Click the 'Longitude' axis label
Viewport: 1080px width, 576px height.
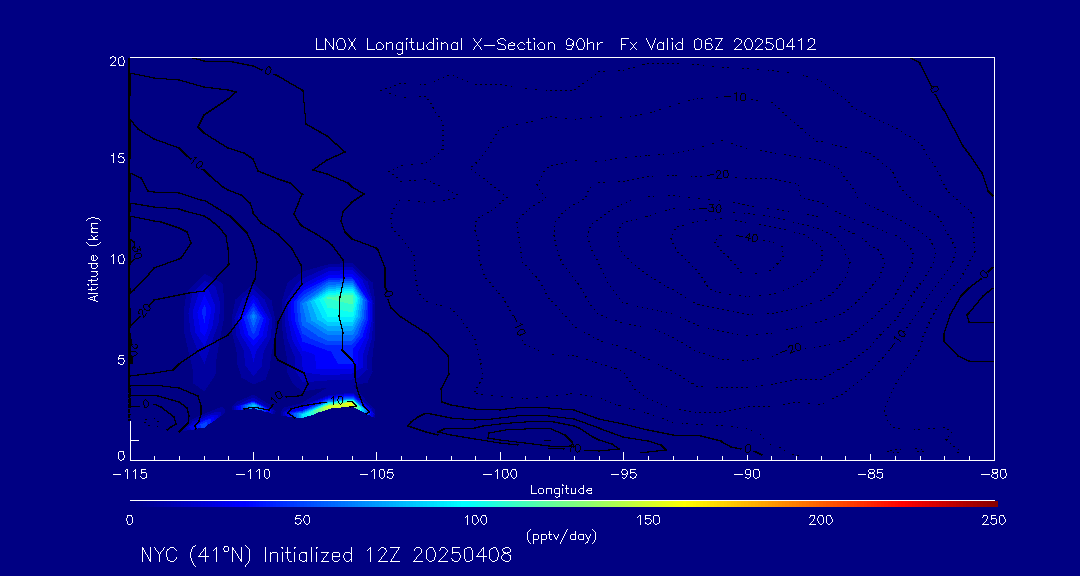pyautogui.click(x=561, y=490)
